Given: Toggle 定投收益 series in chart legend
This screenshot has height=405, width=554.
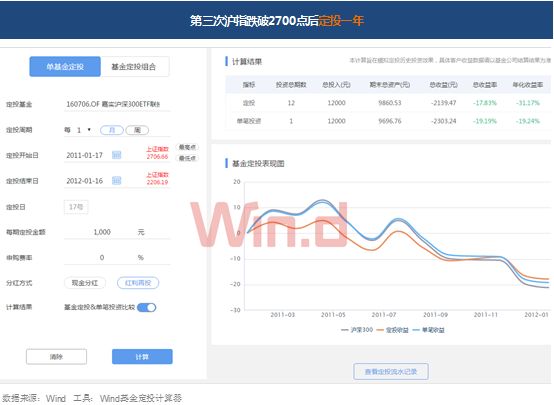Looking at the screenshot, I should pyautogui.click(x=393, y=330).
